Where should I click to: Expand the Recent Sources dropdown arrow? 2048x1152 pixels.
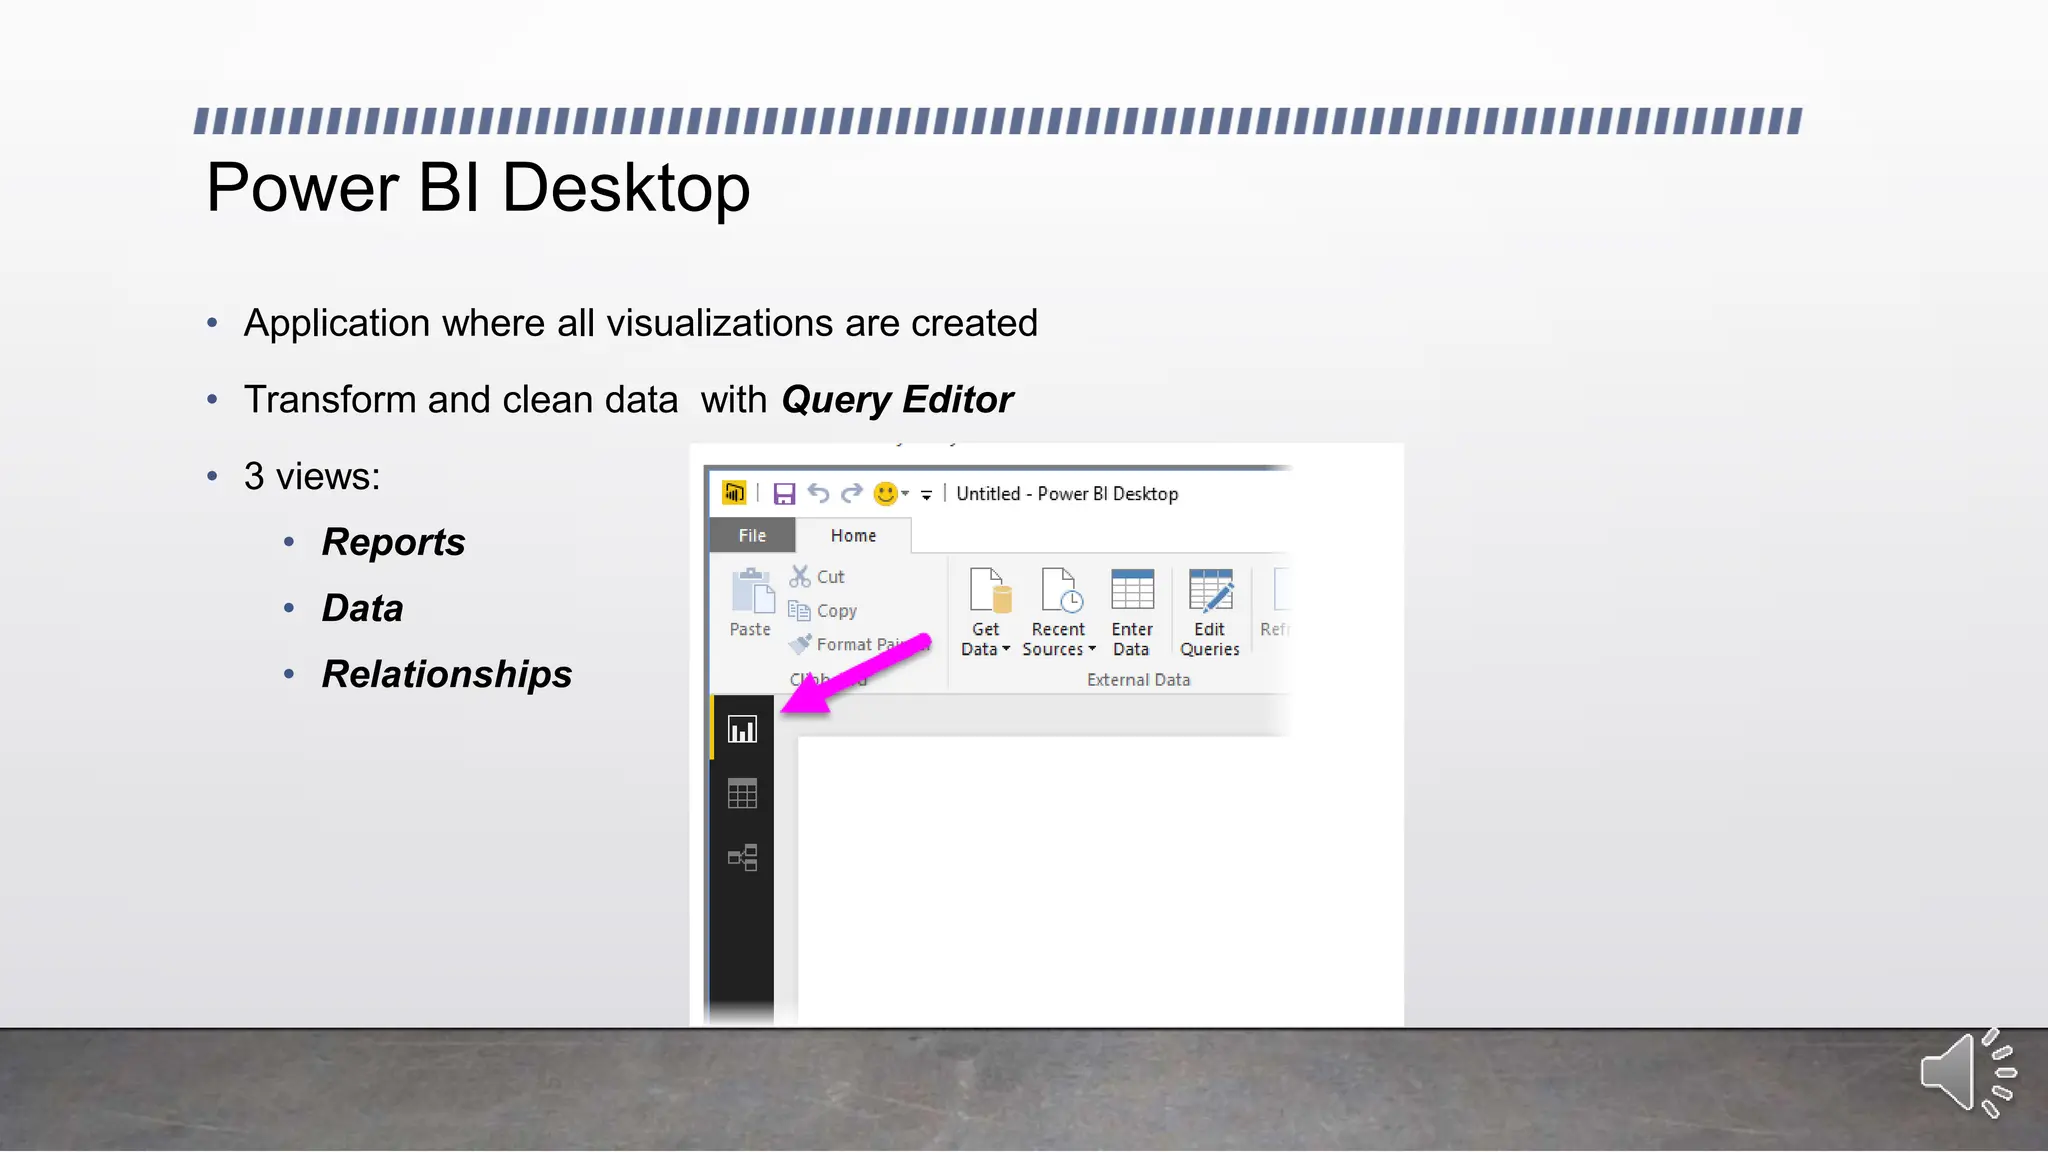(x=1092, y=649)
